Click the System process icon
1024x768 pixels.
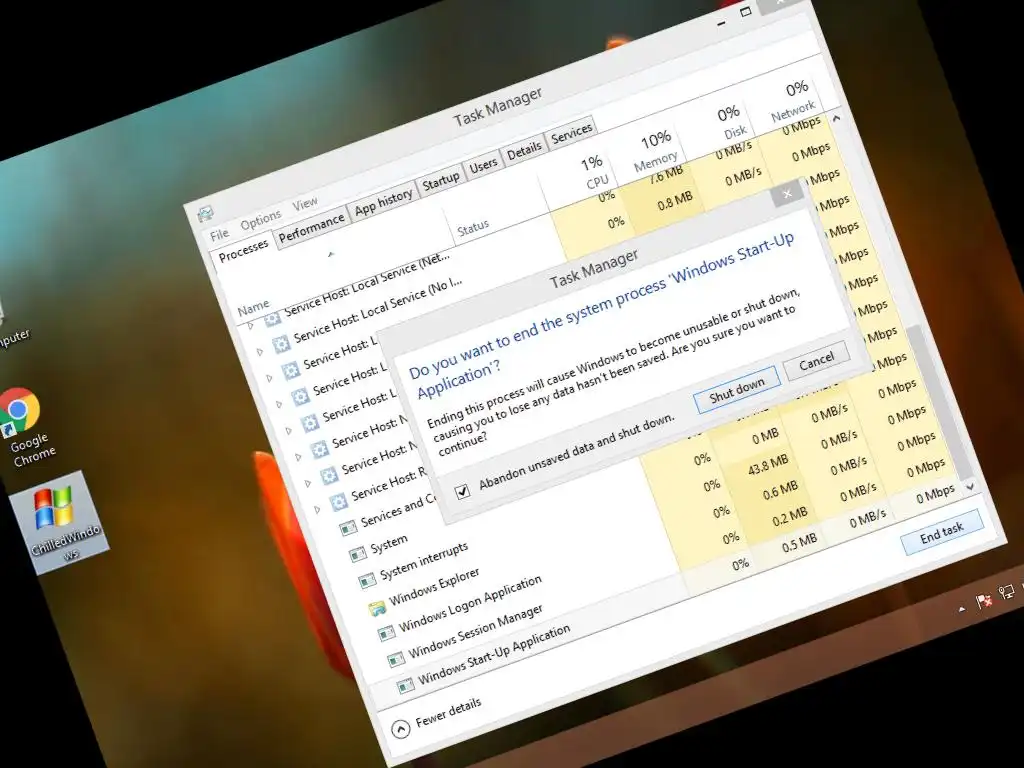(357, 554)
